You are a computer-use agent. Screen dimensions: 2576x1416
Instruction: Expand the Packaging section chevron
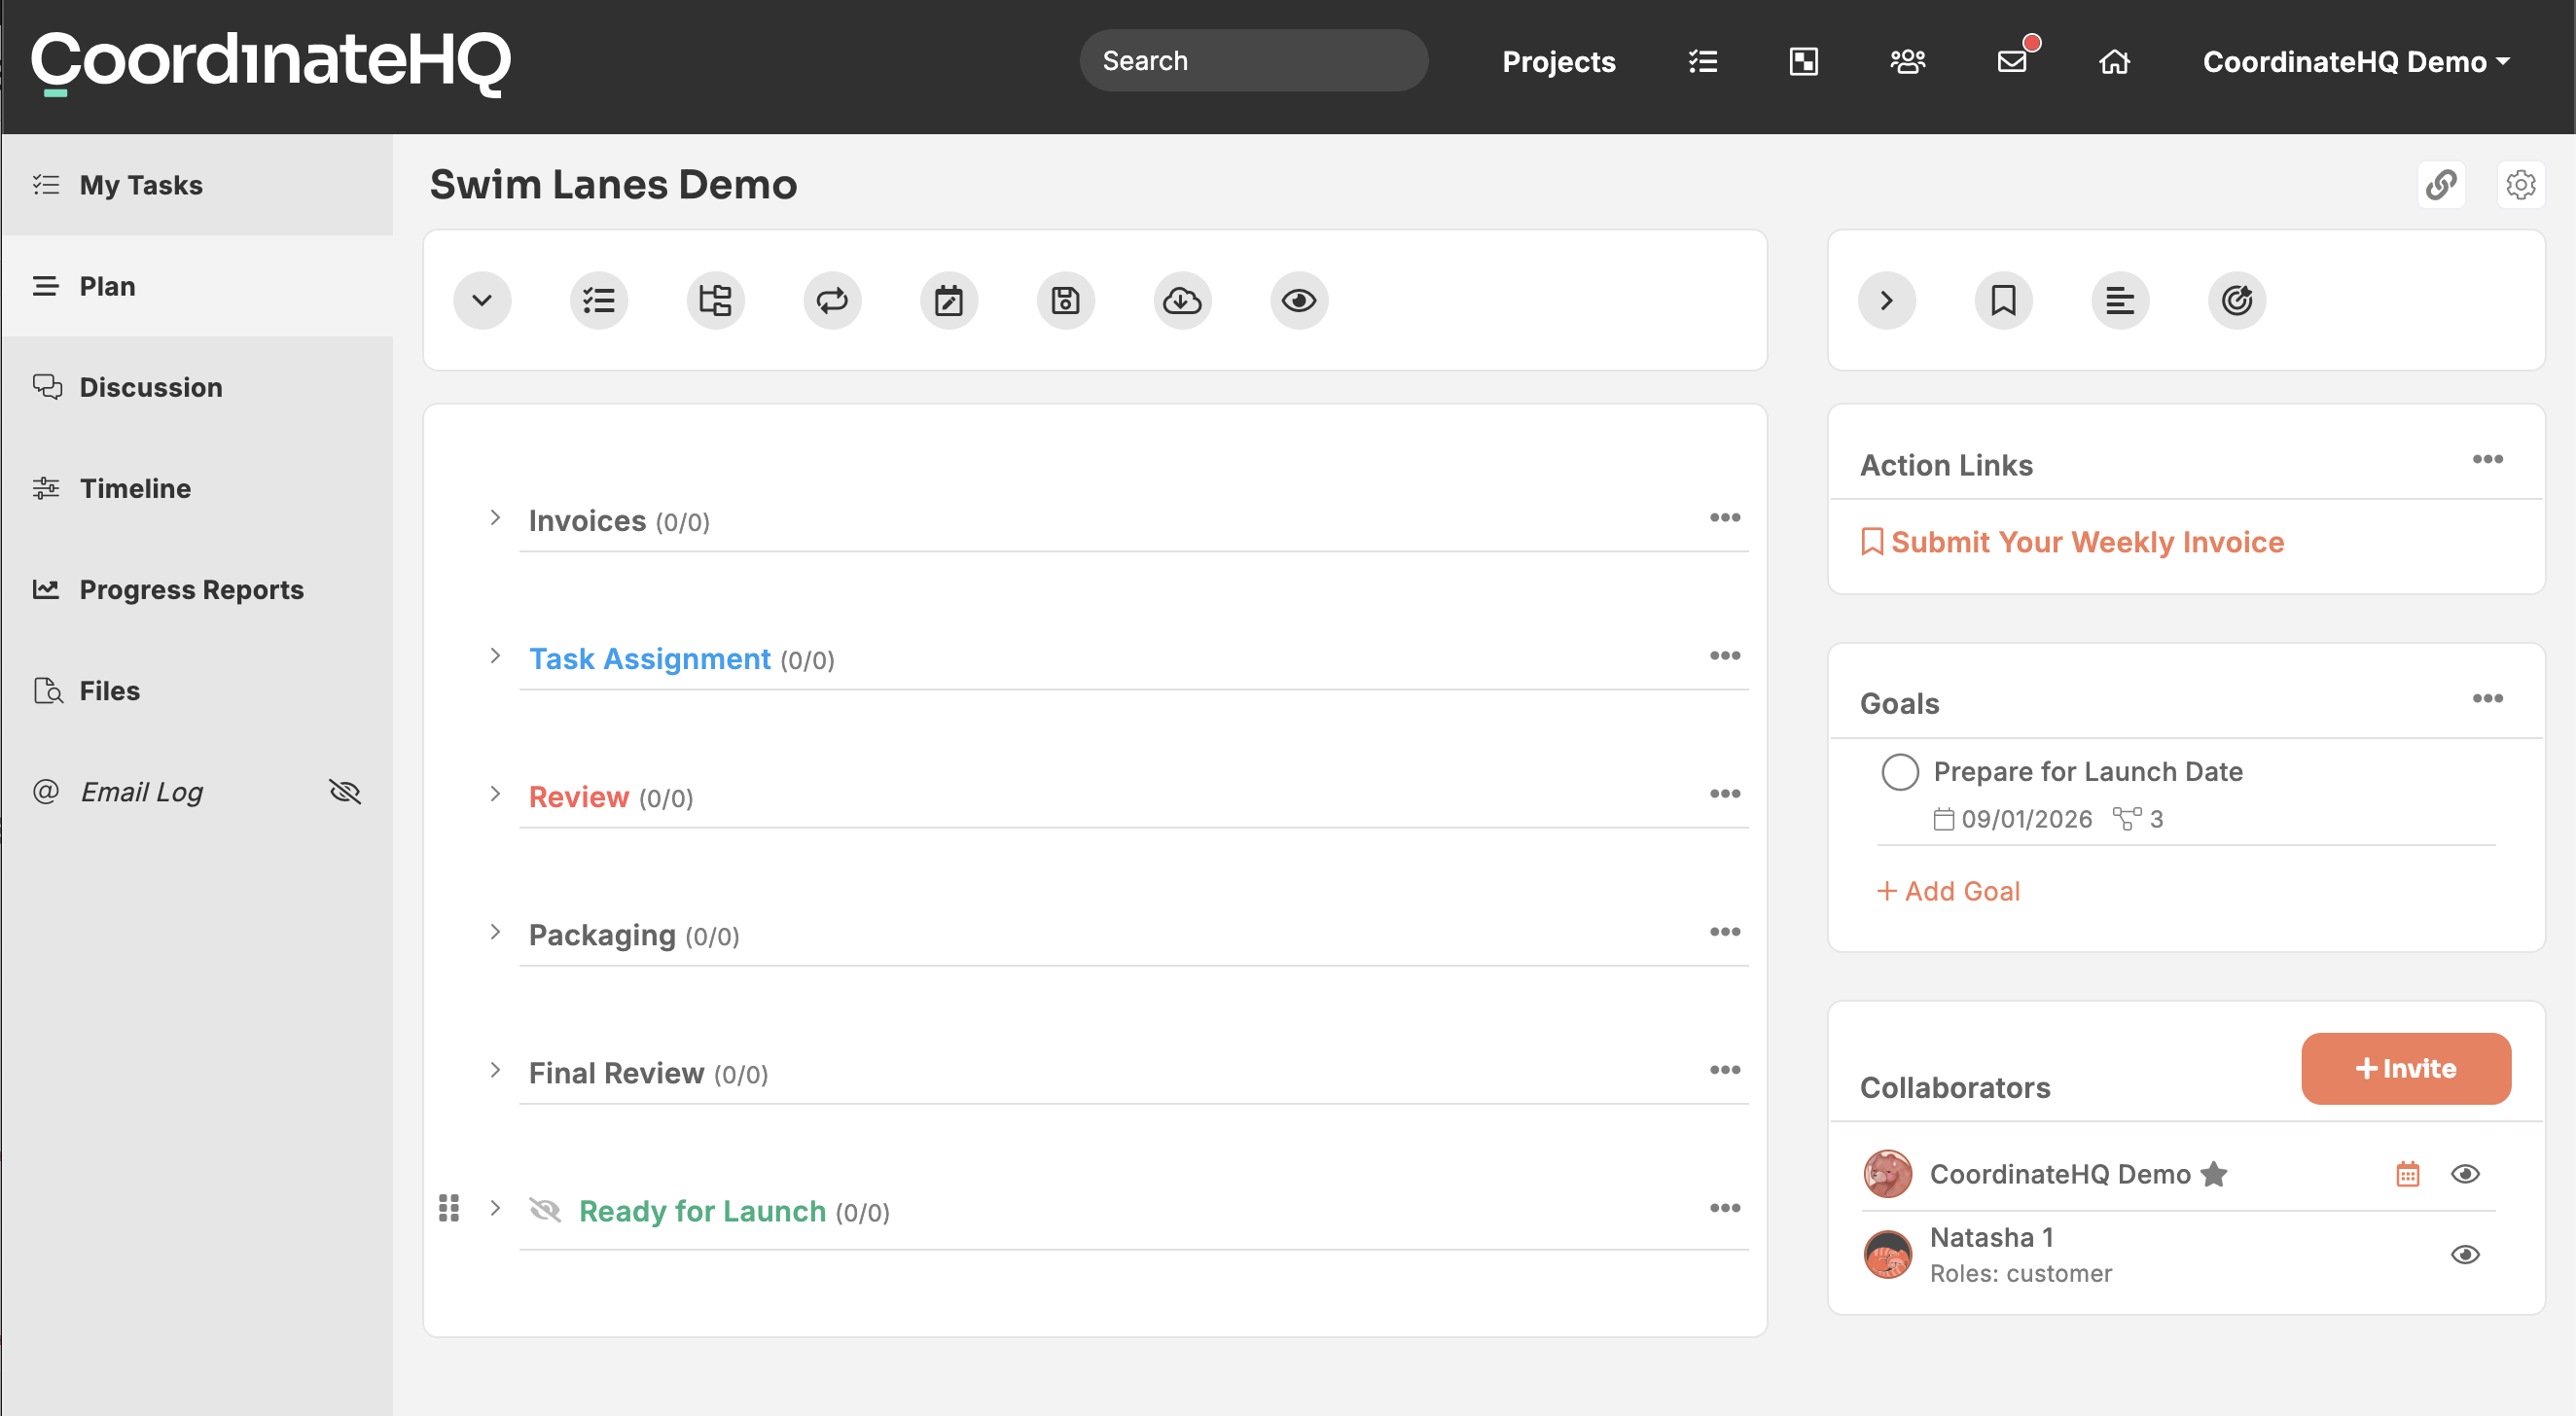(x=495, y=932)
